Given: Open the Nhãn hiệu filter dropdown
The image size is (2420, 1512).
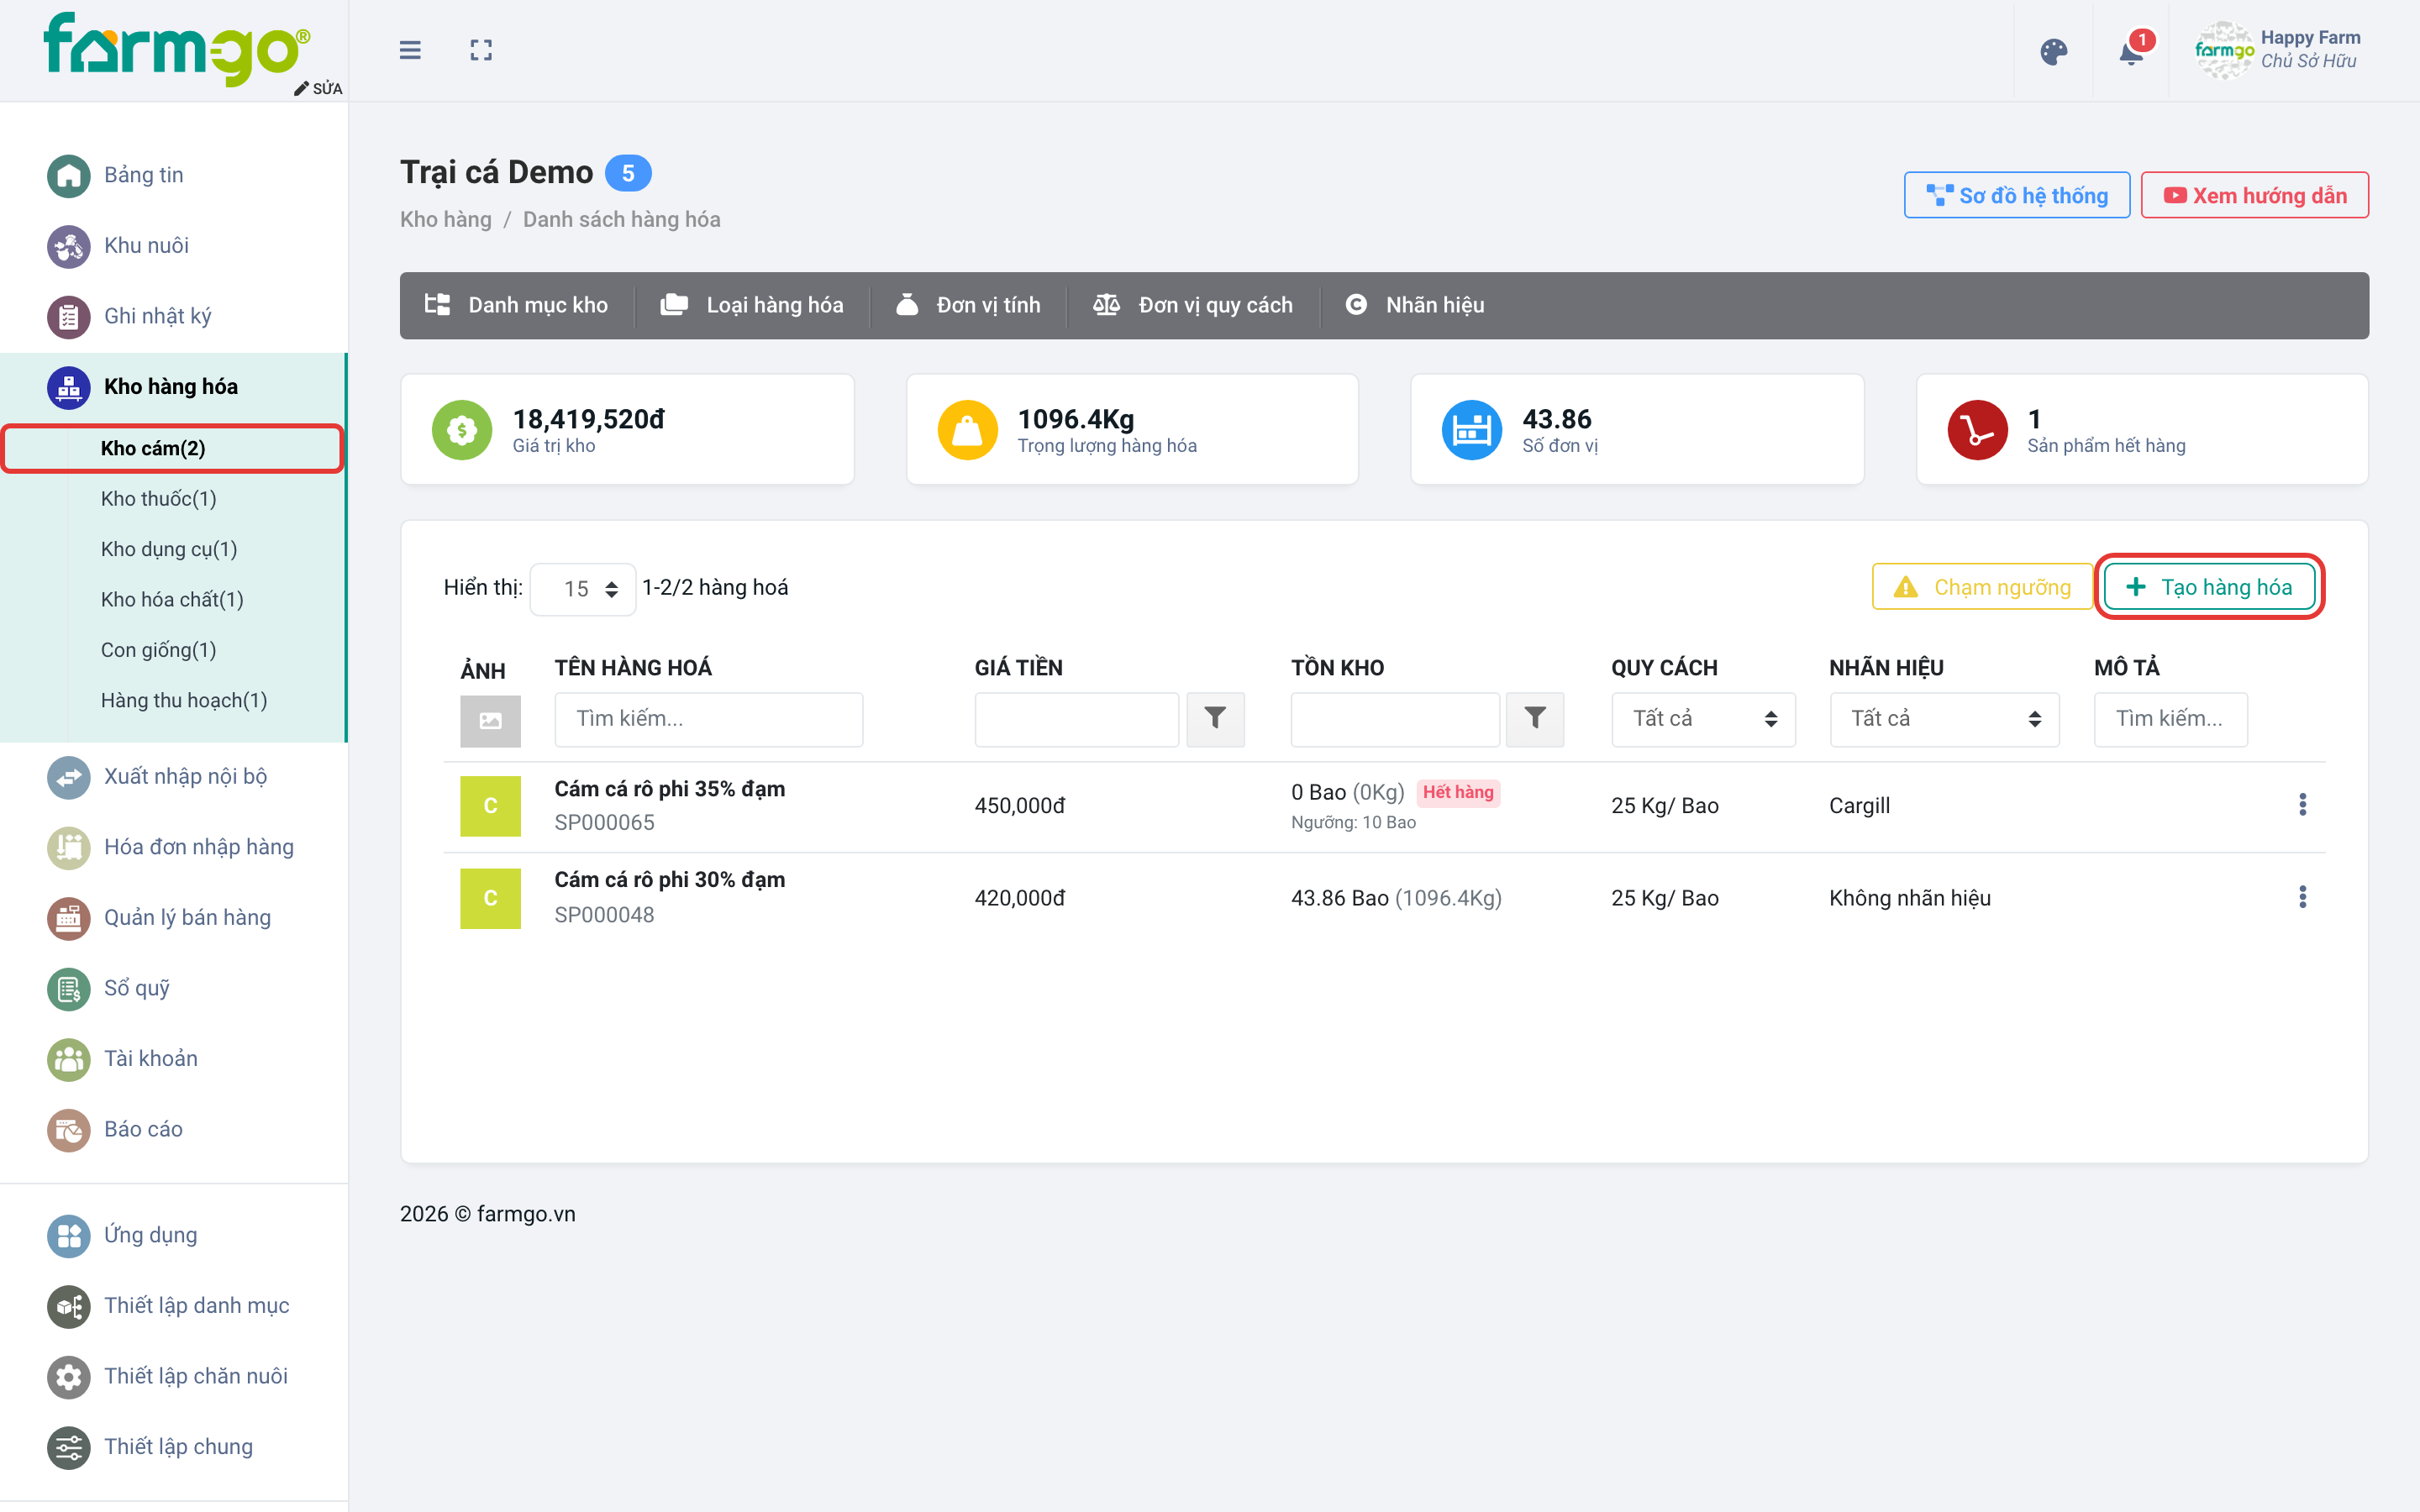Looking at the screenshot, I should tap(1944, 719).
